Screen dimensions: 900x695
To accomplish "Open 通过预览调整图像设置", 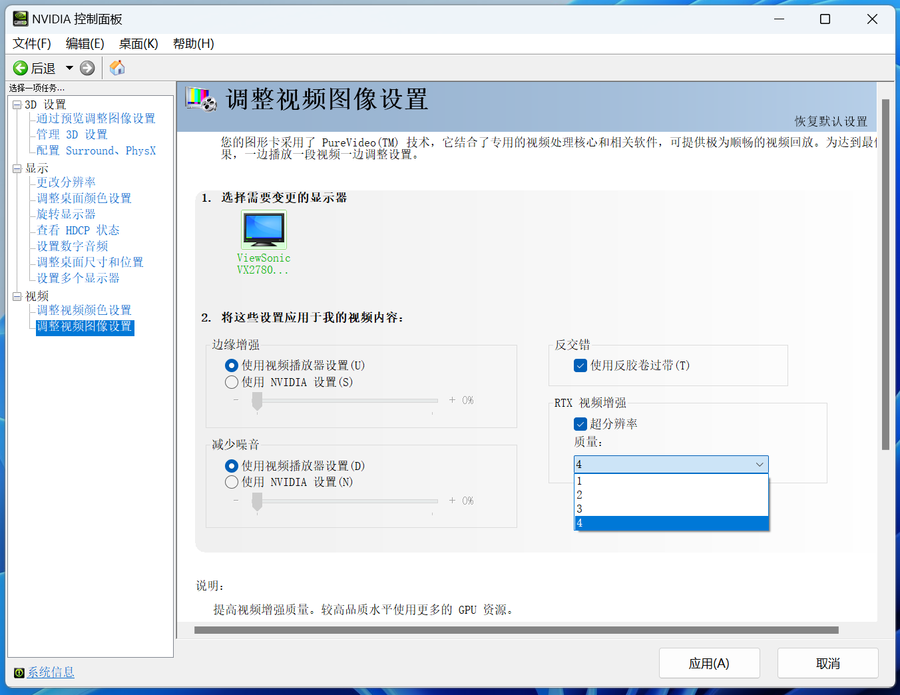I will tap(96, 118).
